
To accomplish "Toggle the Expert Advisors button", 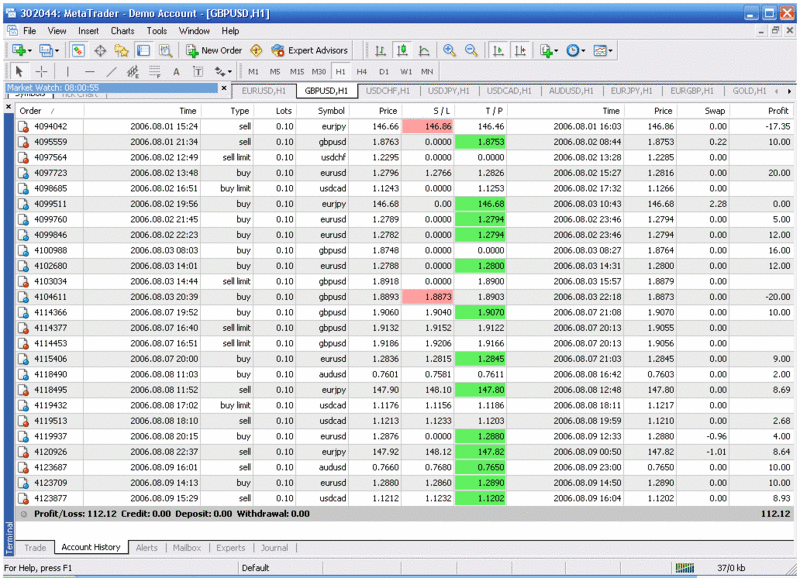I will pos(310,51).
